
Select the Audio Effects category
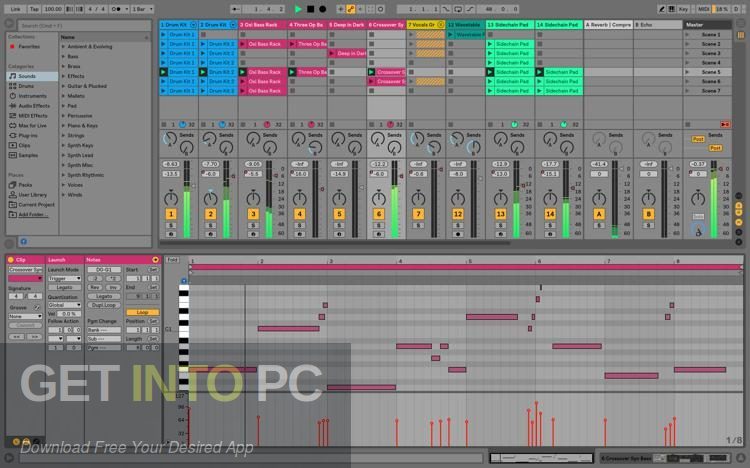tap(34, 106)
